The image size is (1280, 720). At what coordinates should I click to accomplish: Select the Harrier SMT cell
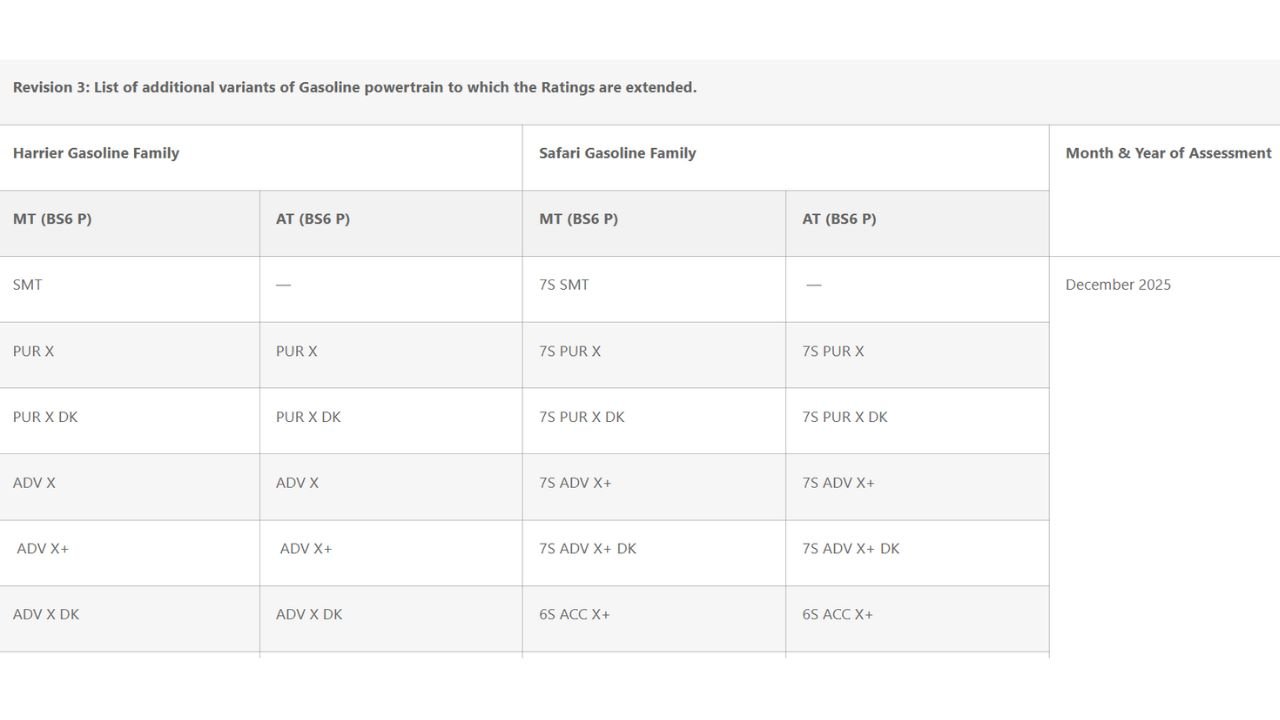[28, 285]
